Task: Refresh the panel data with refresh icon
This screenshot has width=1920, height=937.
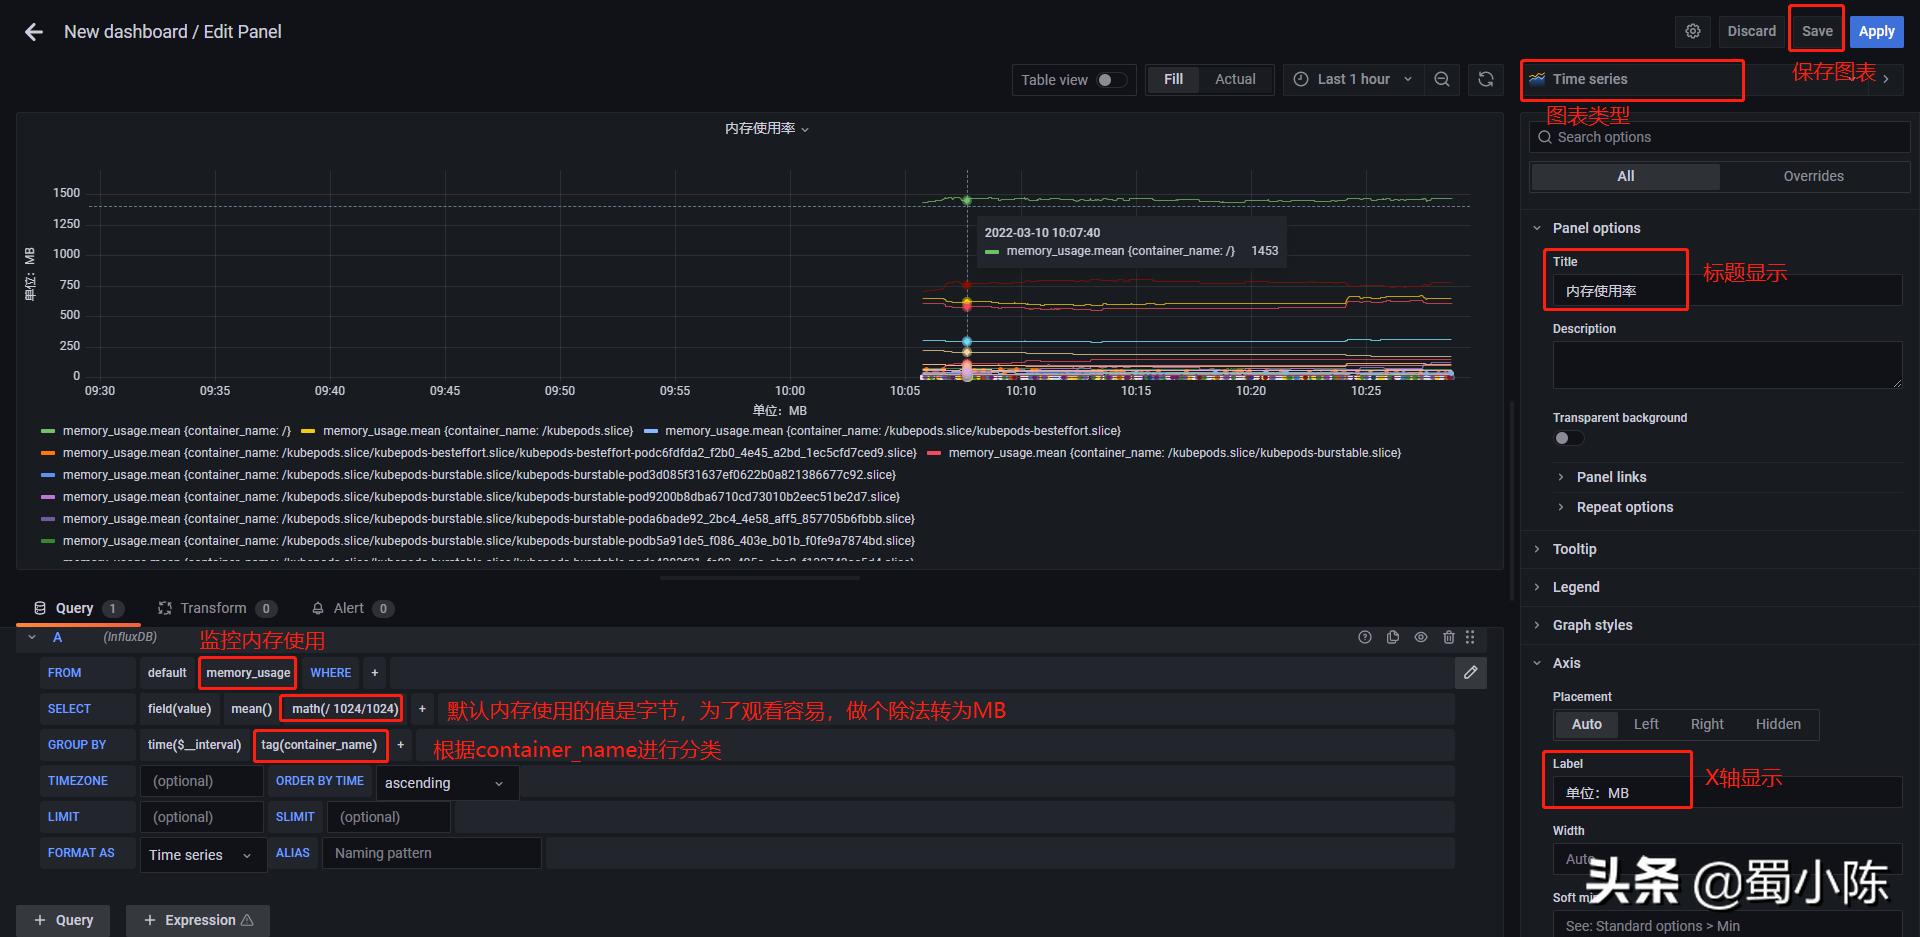Action: pyautogui.click(x=1487, y=79)
